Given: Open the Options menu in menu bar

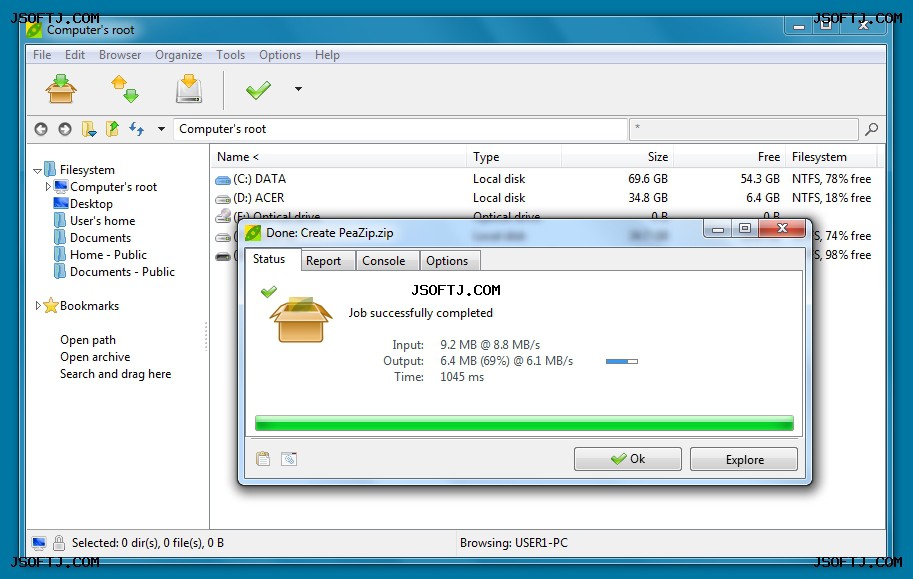Looking at the screenshot, I should pos(279,55).
